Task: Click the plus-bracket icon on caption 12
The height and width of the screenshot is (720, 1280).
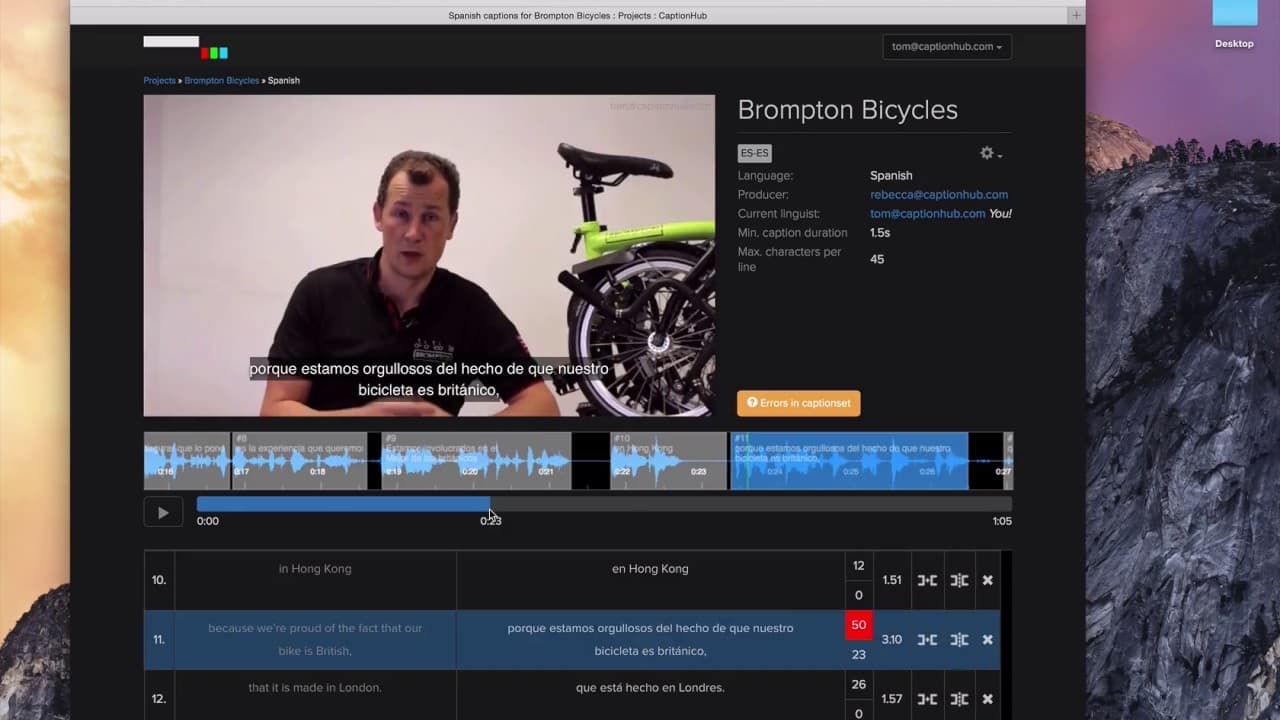Action: tap(927, 699)
